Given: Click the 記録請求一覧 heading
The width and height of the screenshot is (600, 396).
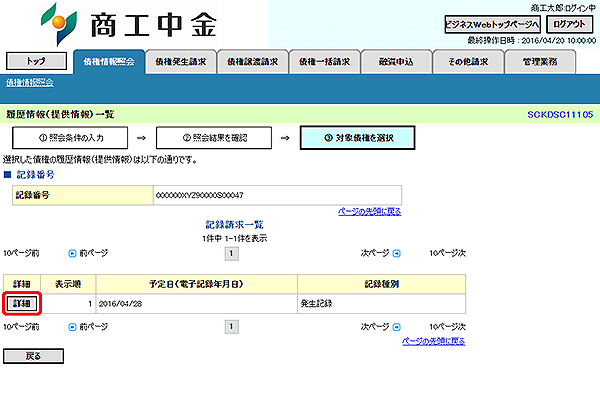Looking at the screenshot, I should tap(235, 225).
